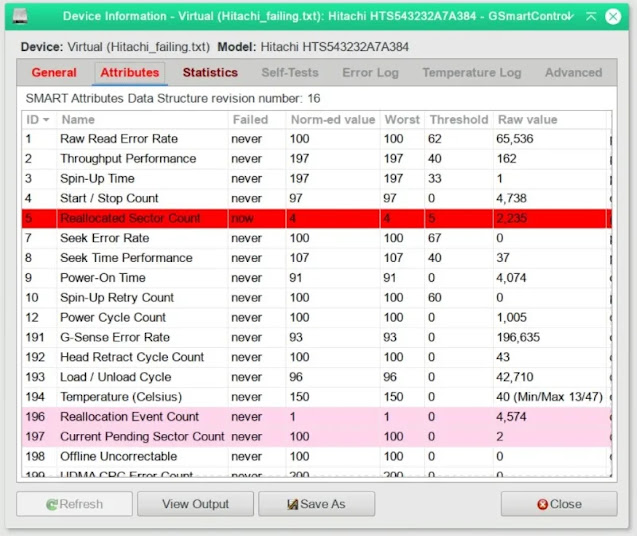
Task: Select the Head Retract Cycle Count row
Action: coord(316,357)
